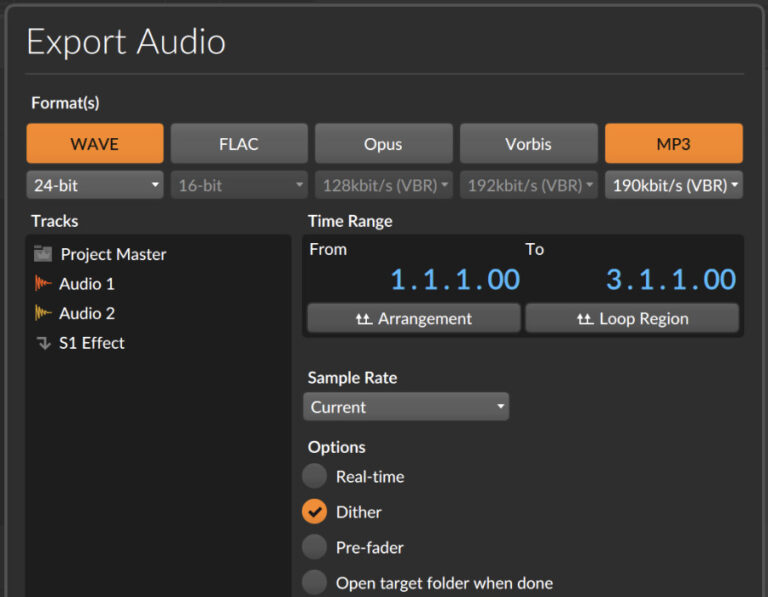Set time range from Arrangement
Image resolution: width=768 pixels, height=597 pixels.
tap(414, 318)
